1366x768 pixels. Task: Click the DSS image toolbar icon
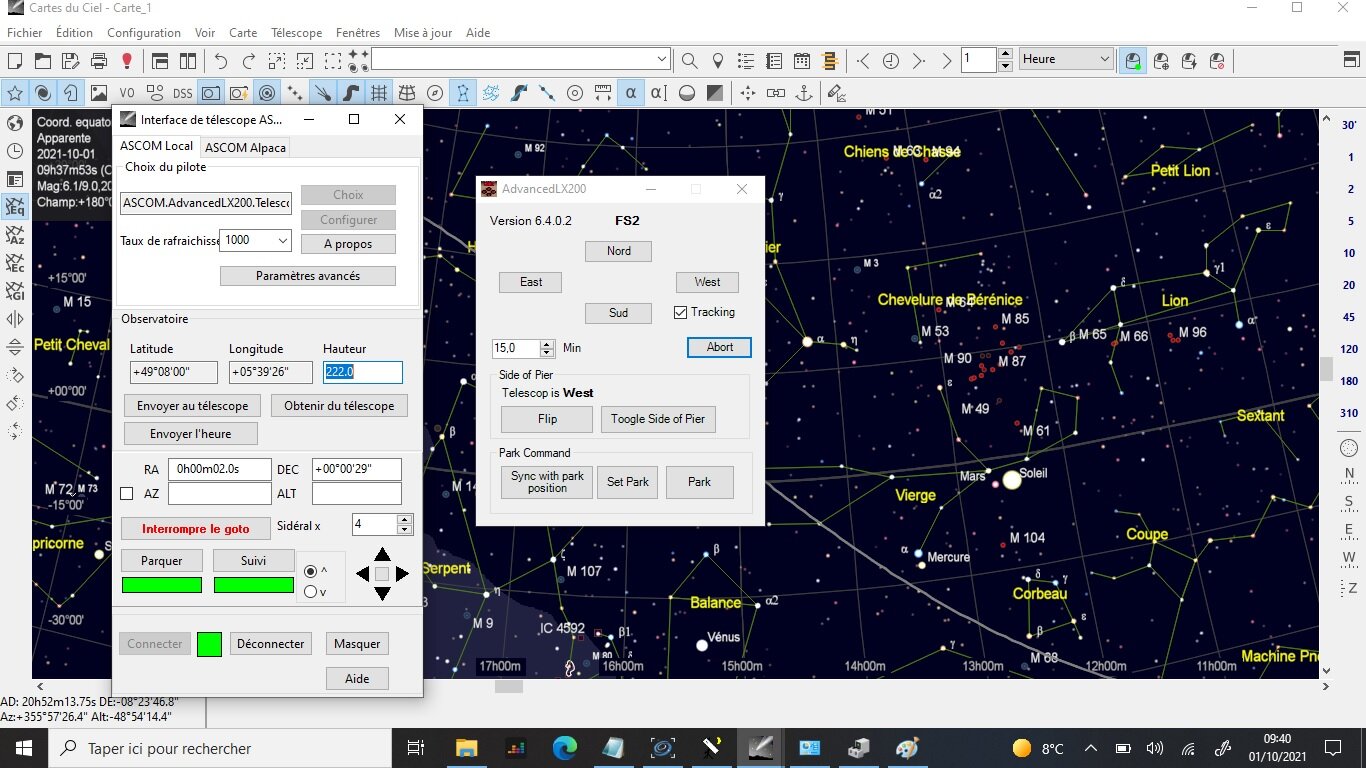[182, 93]
